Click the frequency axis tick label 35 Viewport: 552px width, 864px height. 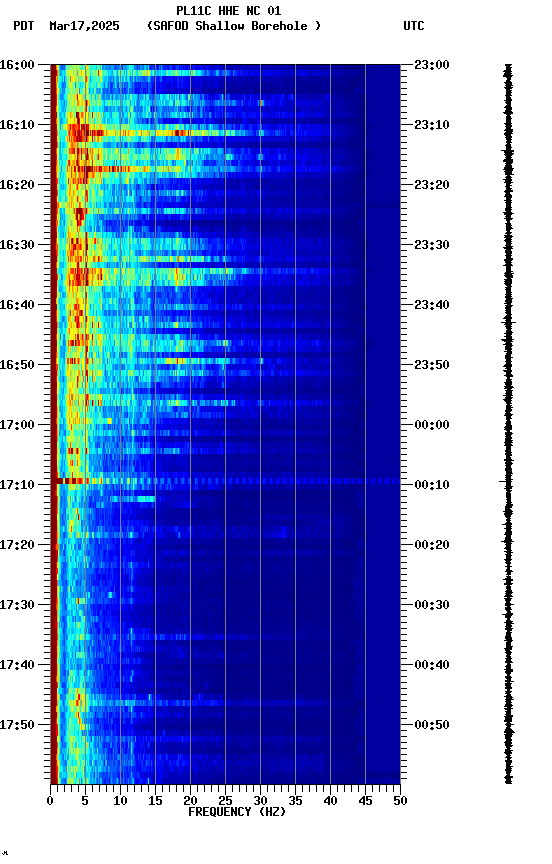(295, 801)
